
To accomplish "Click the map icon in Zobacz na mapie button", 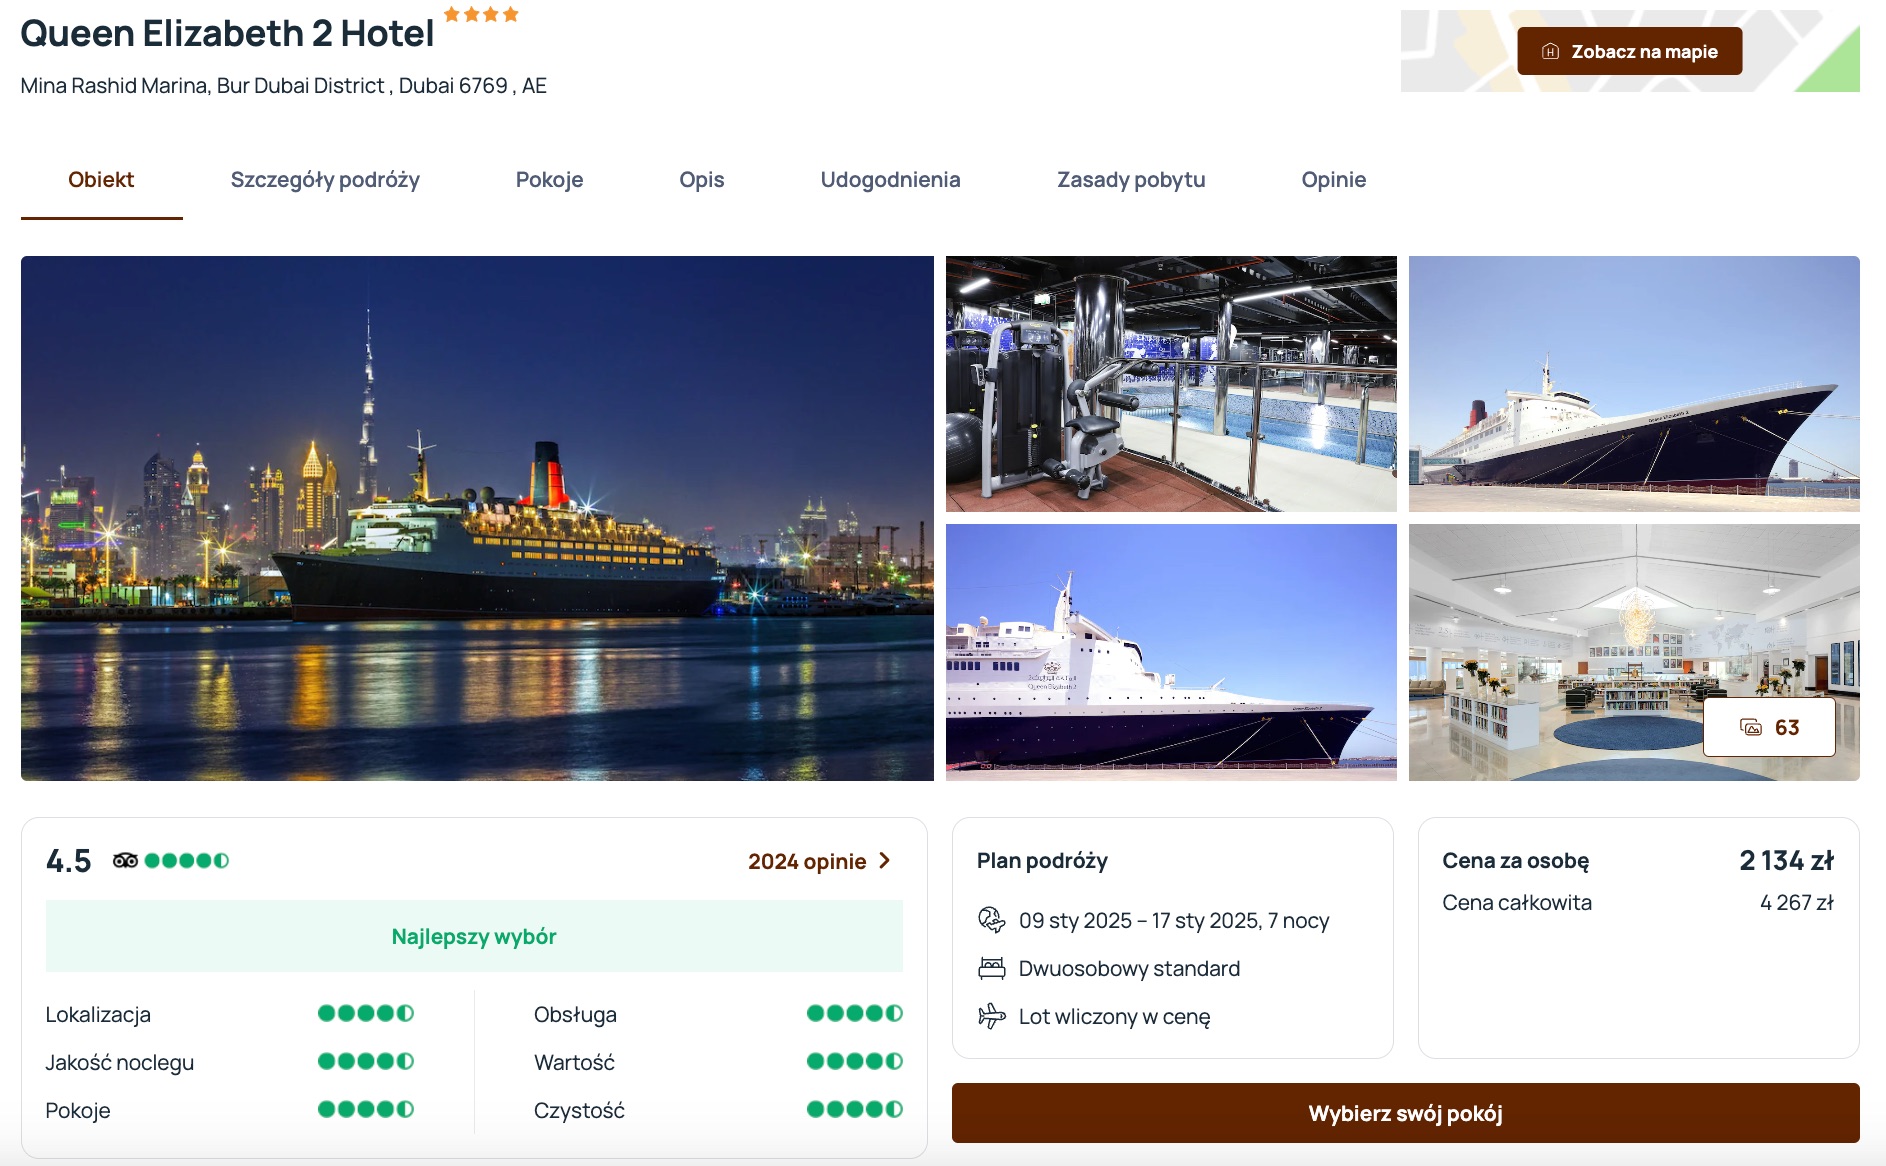I will pyautogui.click(x=1550, y=51).
